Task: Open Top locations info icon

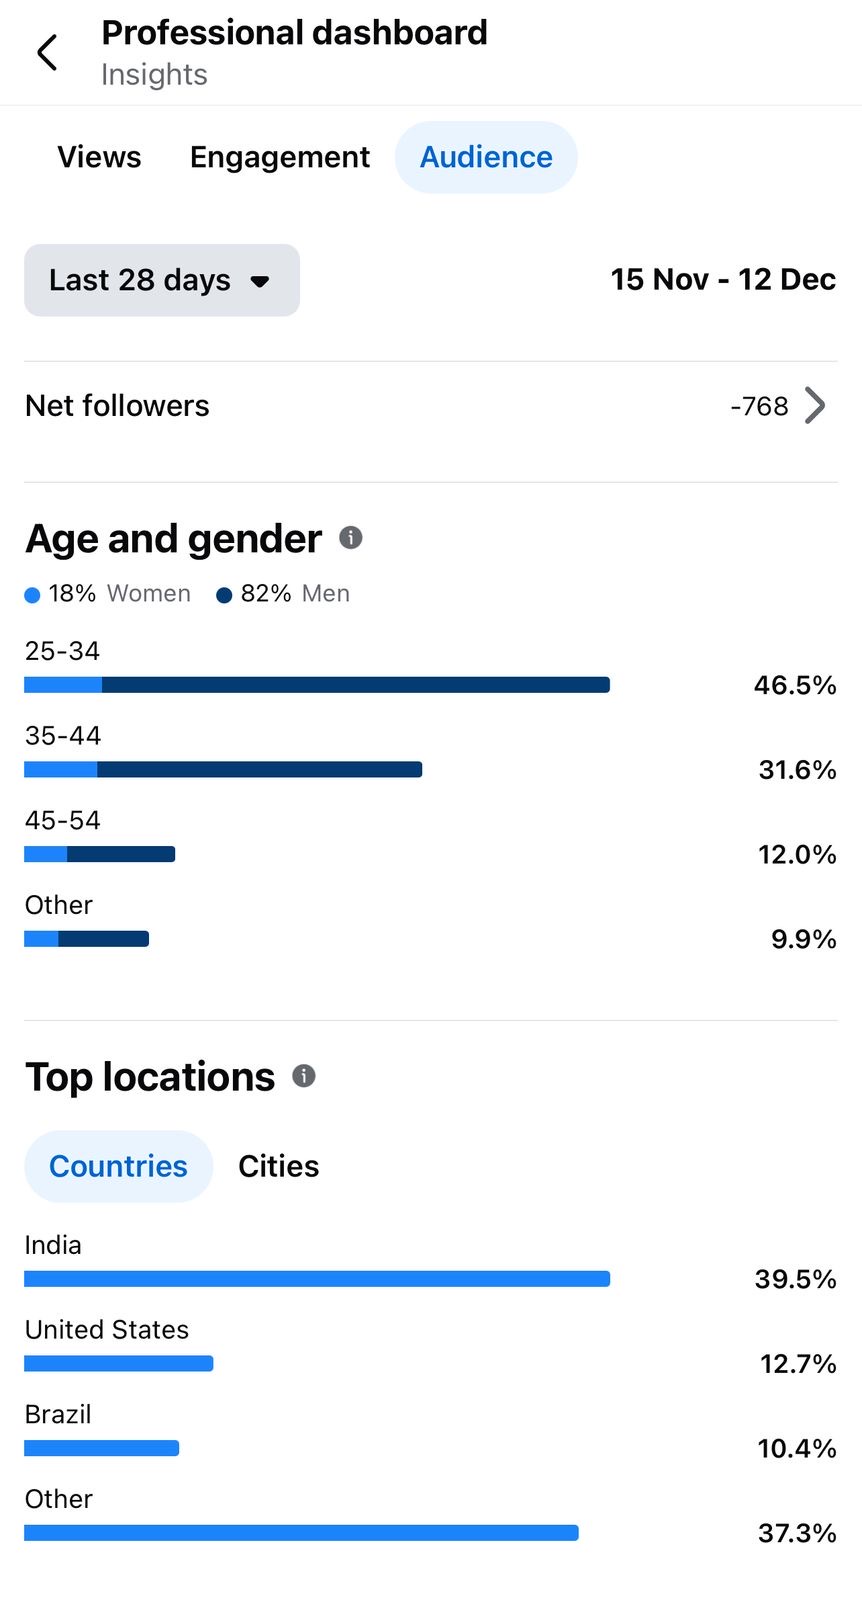Action: [304, 1076]
